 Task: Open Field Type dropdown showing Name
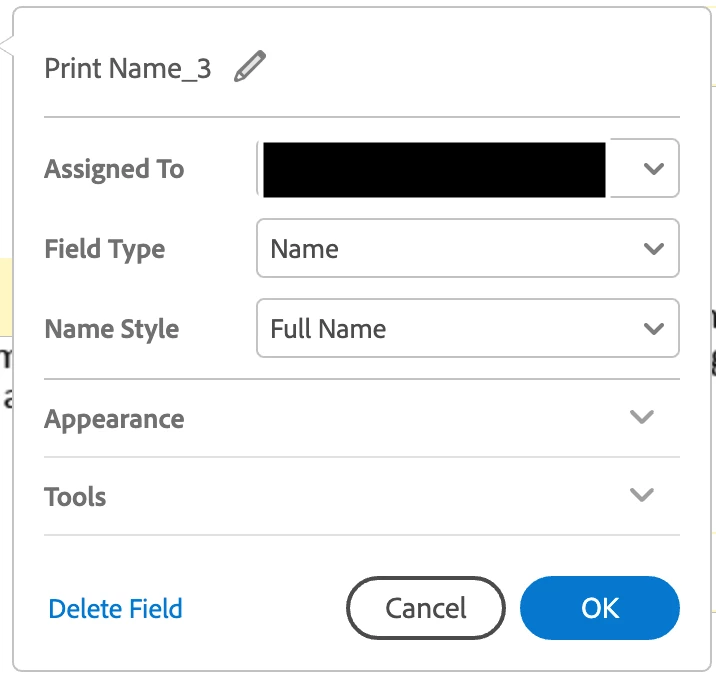pyautogui.click(x=467, y=248)
